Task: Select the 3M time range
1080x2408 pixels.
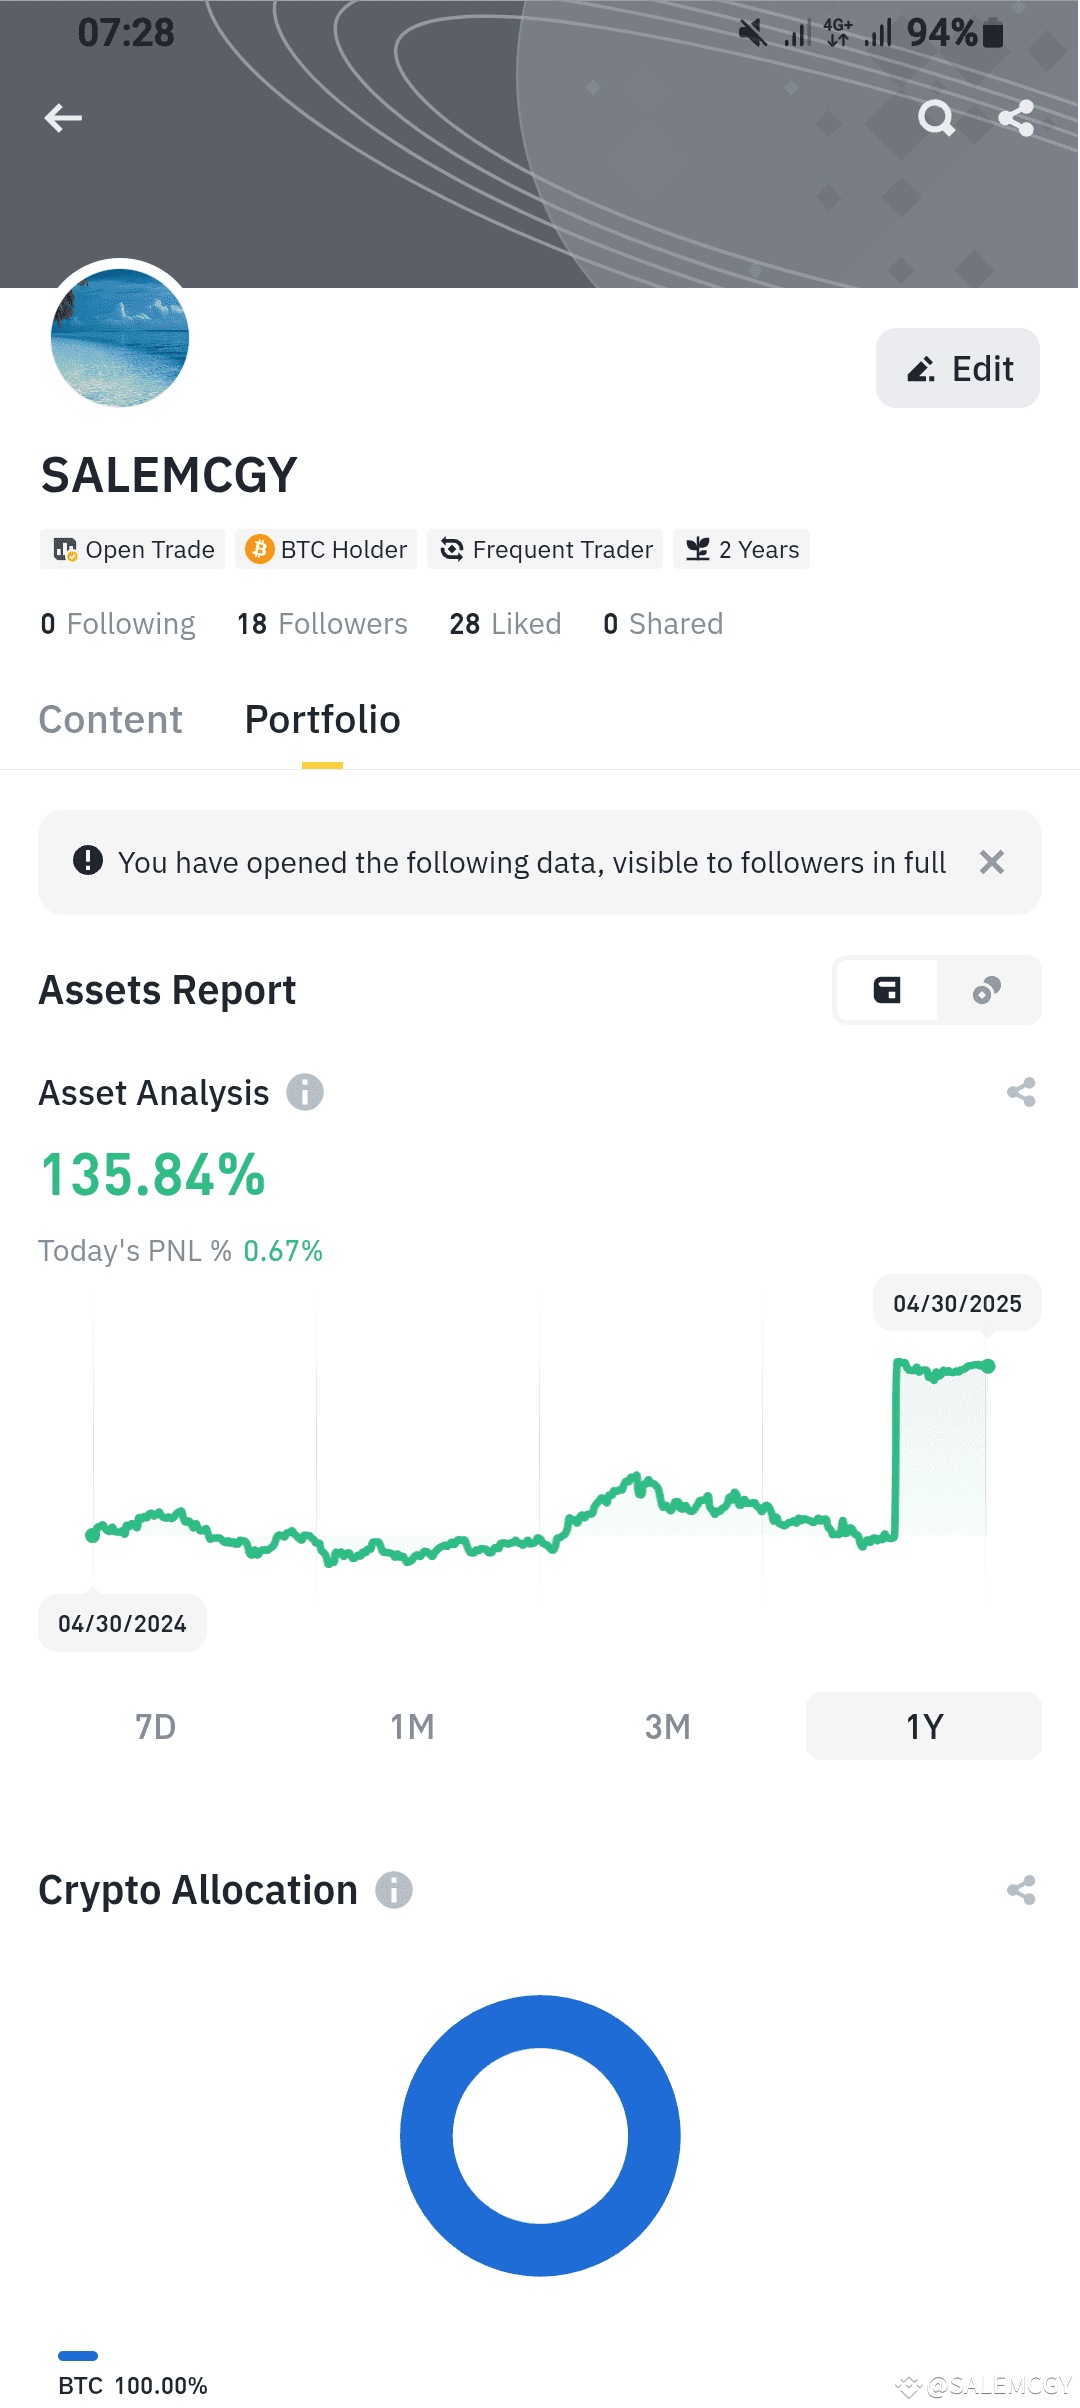Action: (668, 1726)
